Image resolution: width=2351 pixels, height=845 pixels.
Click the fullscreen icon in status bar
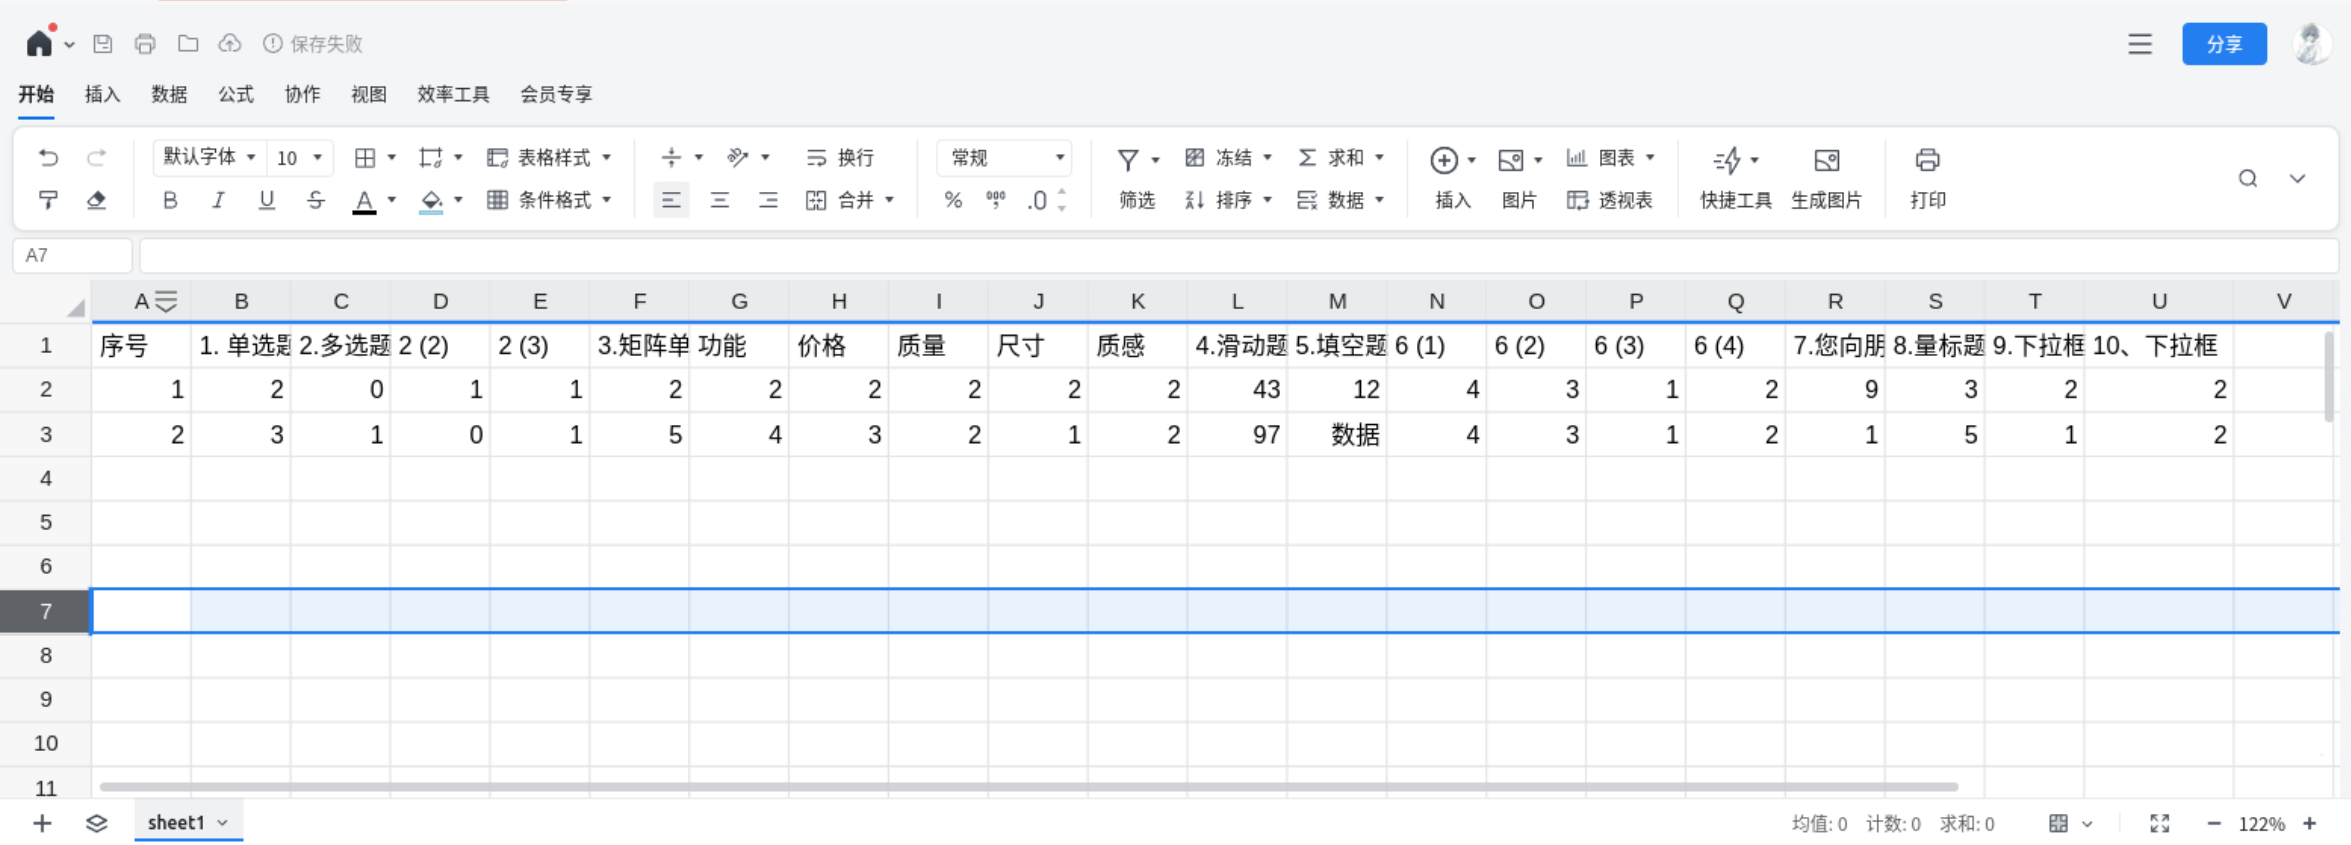tap(2160, 823)
